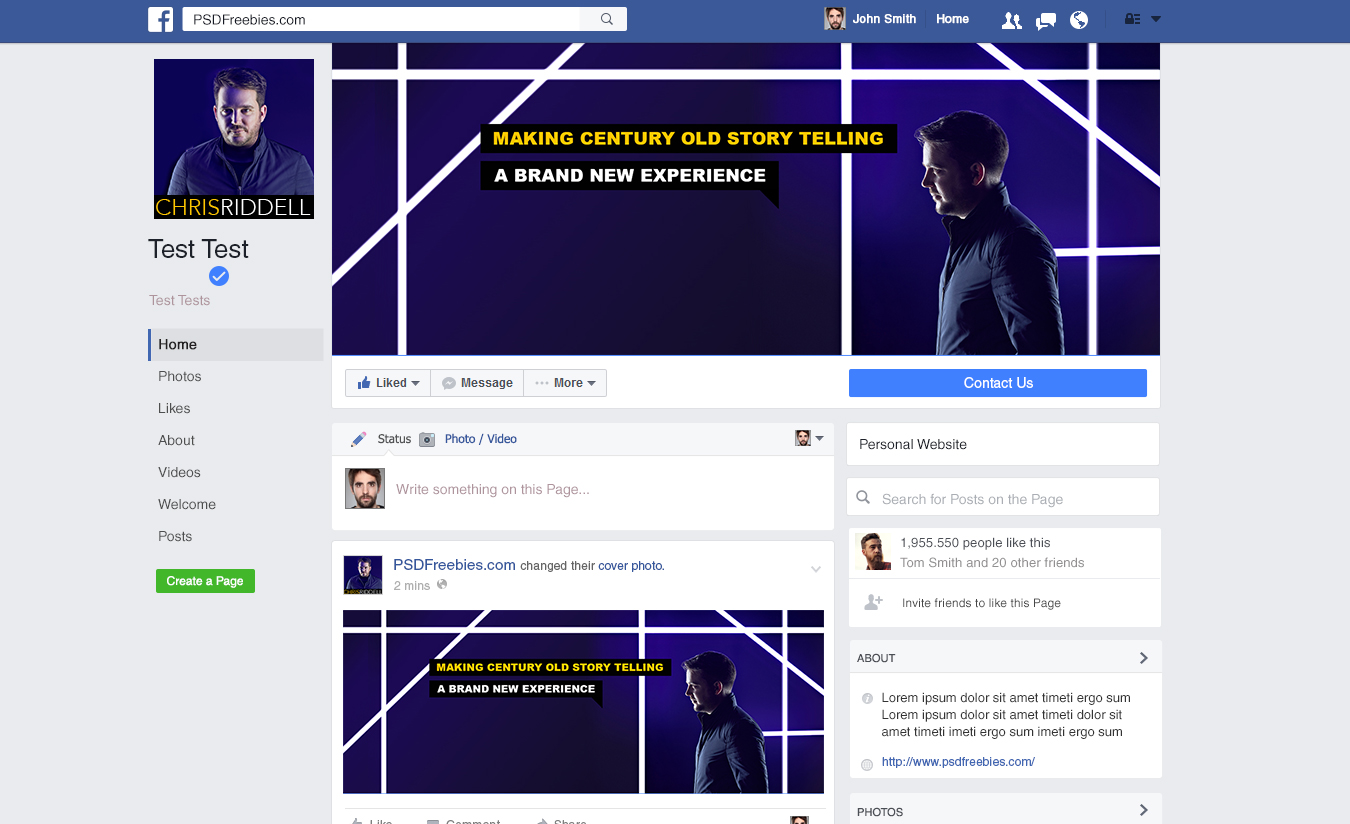Open the Messenger messages icon
The height and width of the screenshot is (824, 1350).
point(1045,19)
